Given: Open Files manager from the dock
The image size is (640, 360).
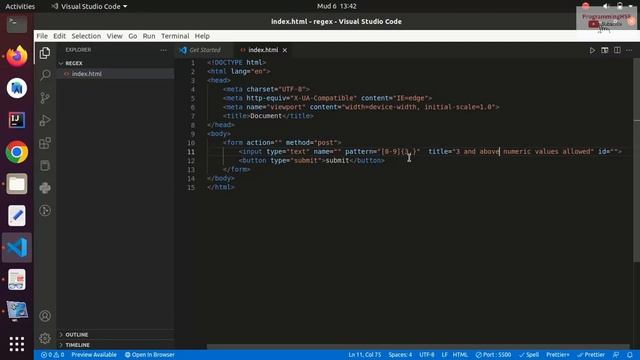Looking at the screenshot, I should [x=17, y=184].
